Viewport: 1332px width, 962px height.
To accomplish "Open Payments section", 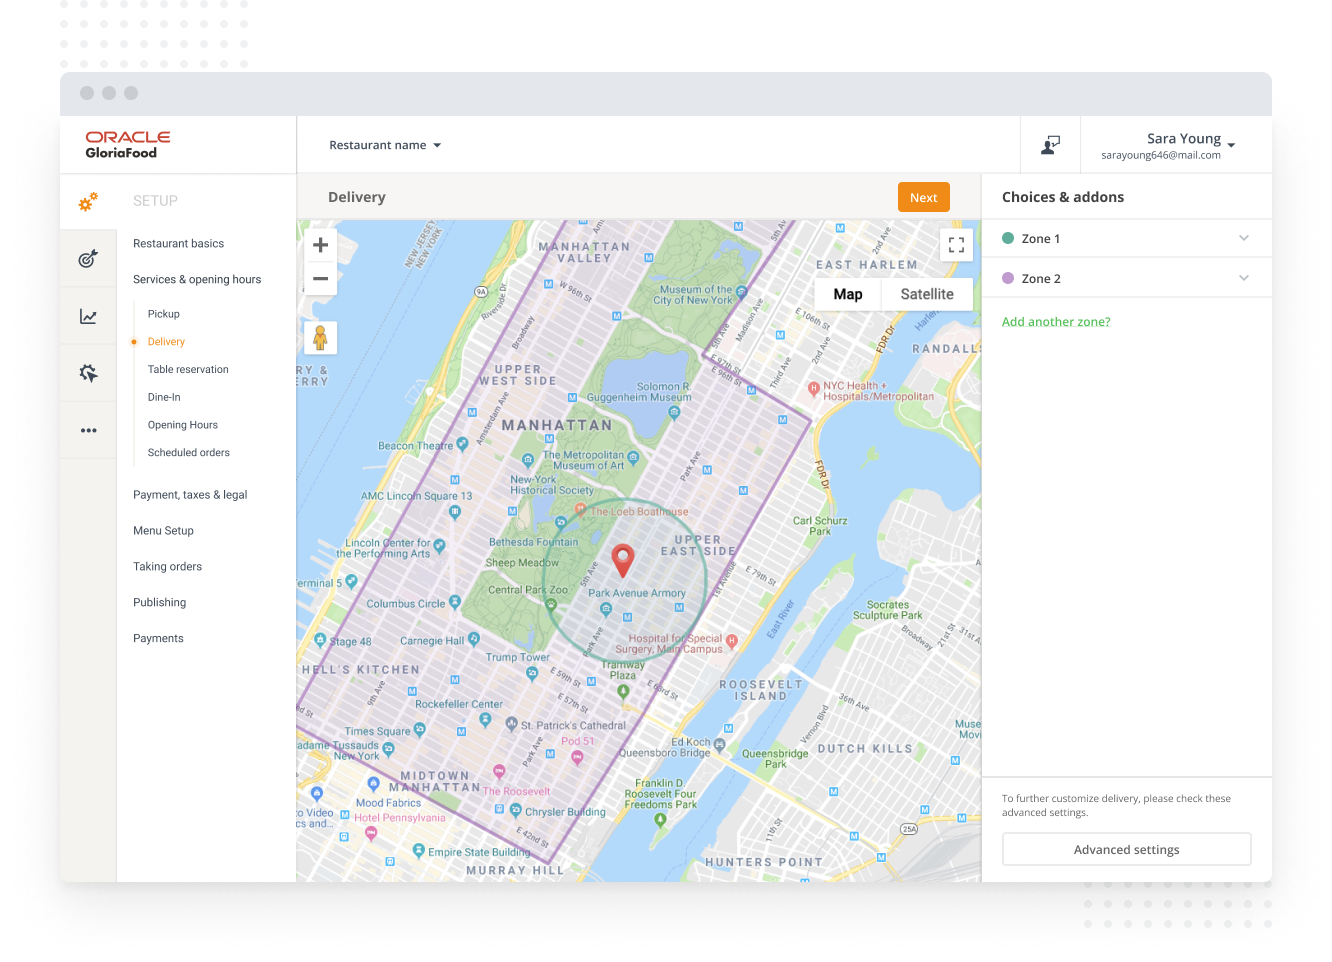I will tap(158, 639).
